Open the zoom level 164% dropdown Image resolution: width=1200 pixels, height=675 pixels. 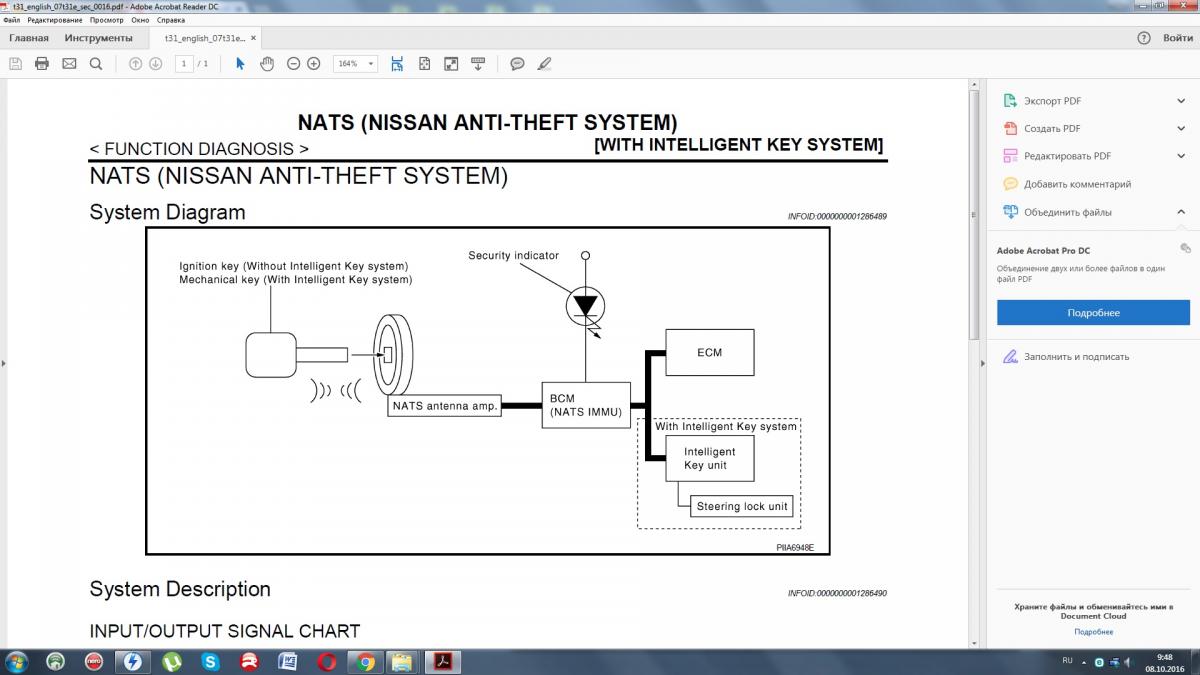tap(356, 63)
